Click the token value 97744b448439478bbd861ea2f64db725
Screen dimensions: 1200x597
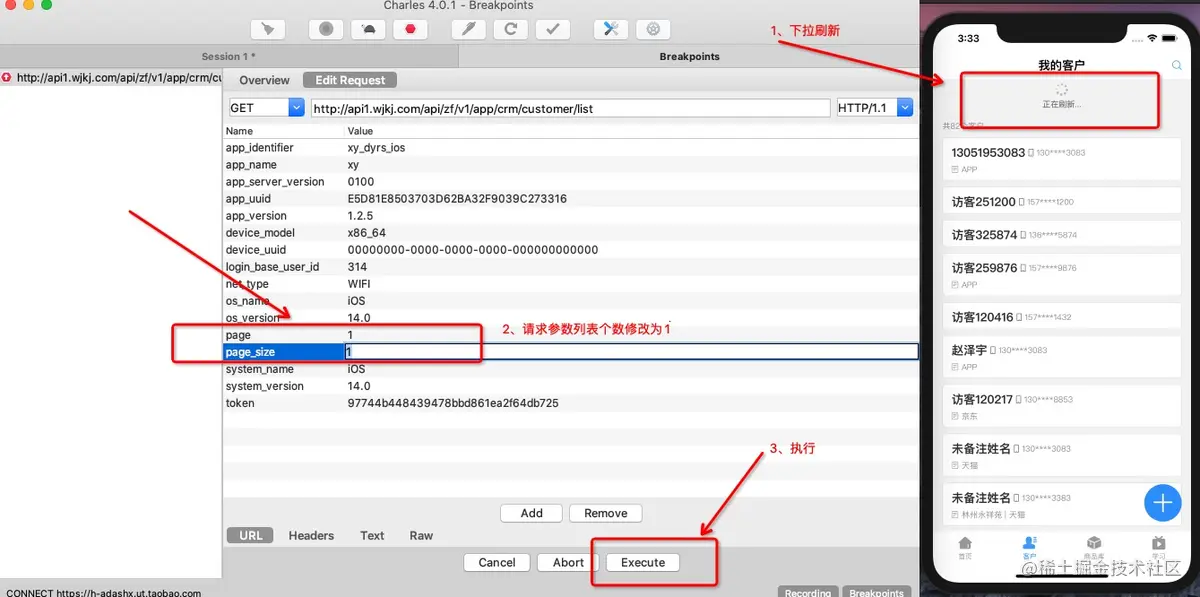click(453, 403)
